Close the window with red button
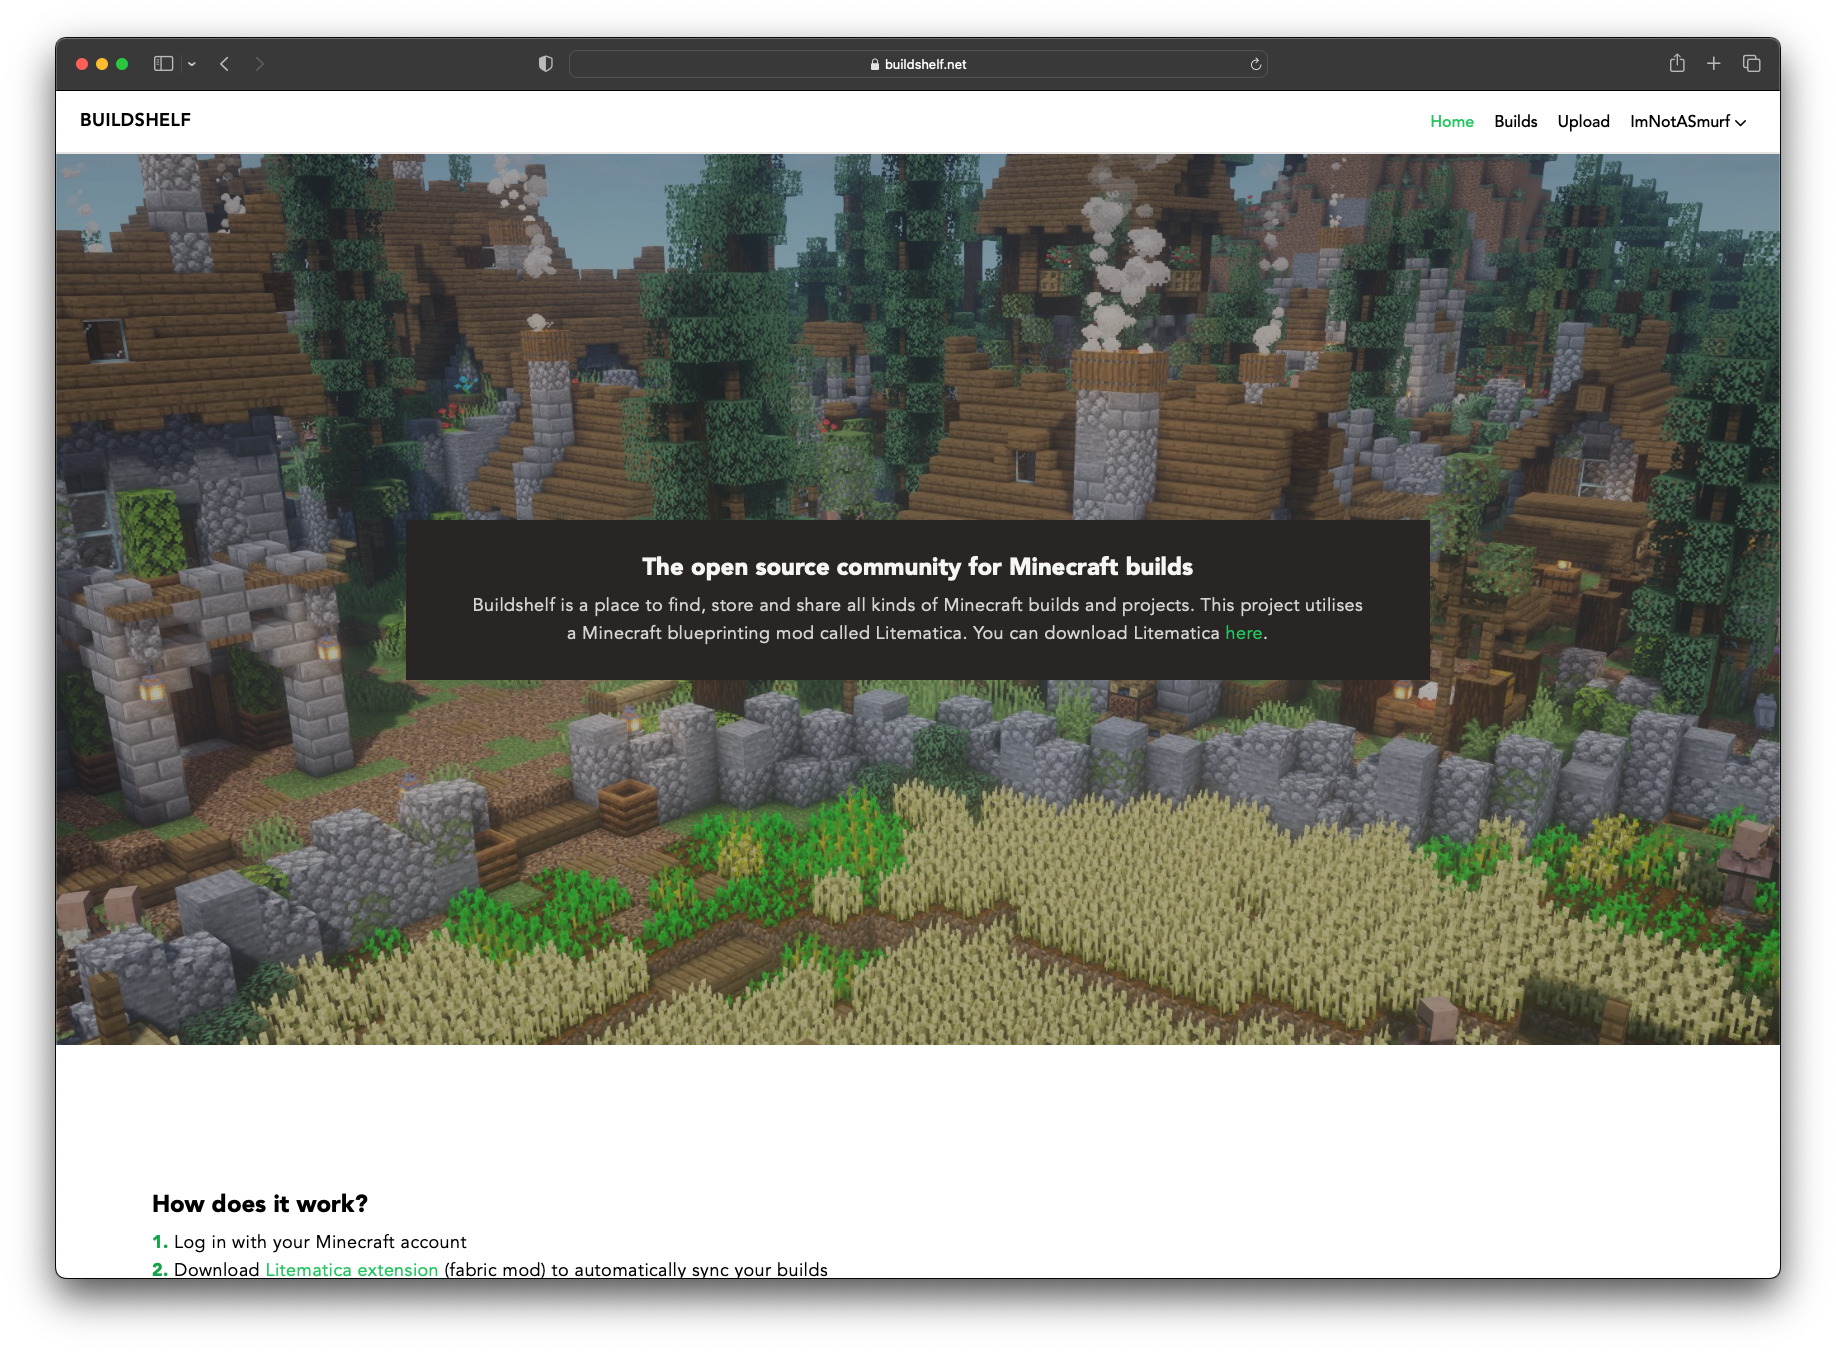The width and height of the screenshot is (1836, 1352). (x=82, y=64)
